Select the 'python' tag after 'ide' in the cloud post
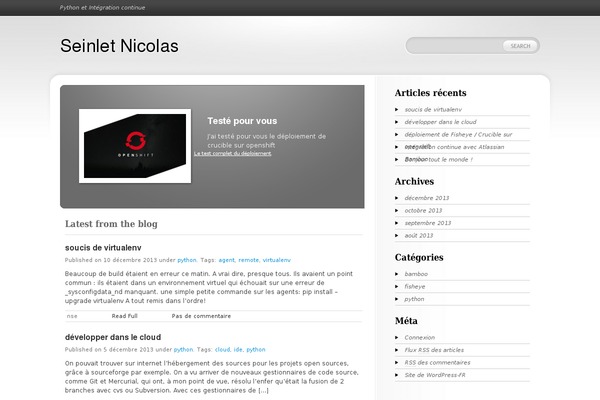This screenshot has height=400, width=600. point(256,349)
